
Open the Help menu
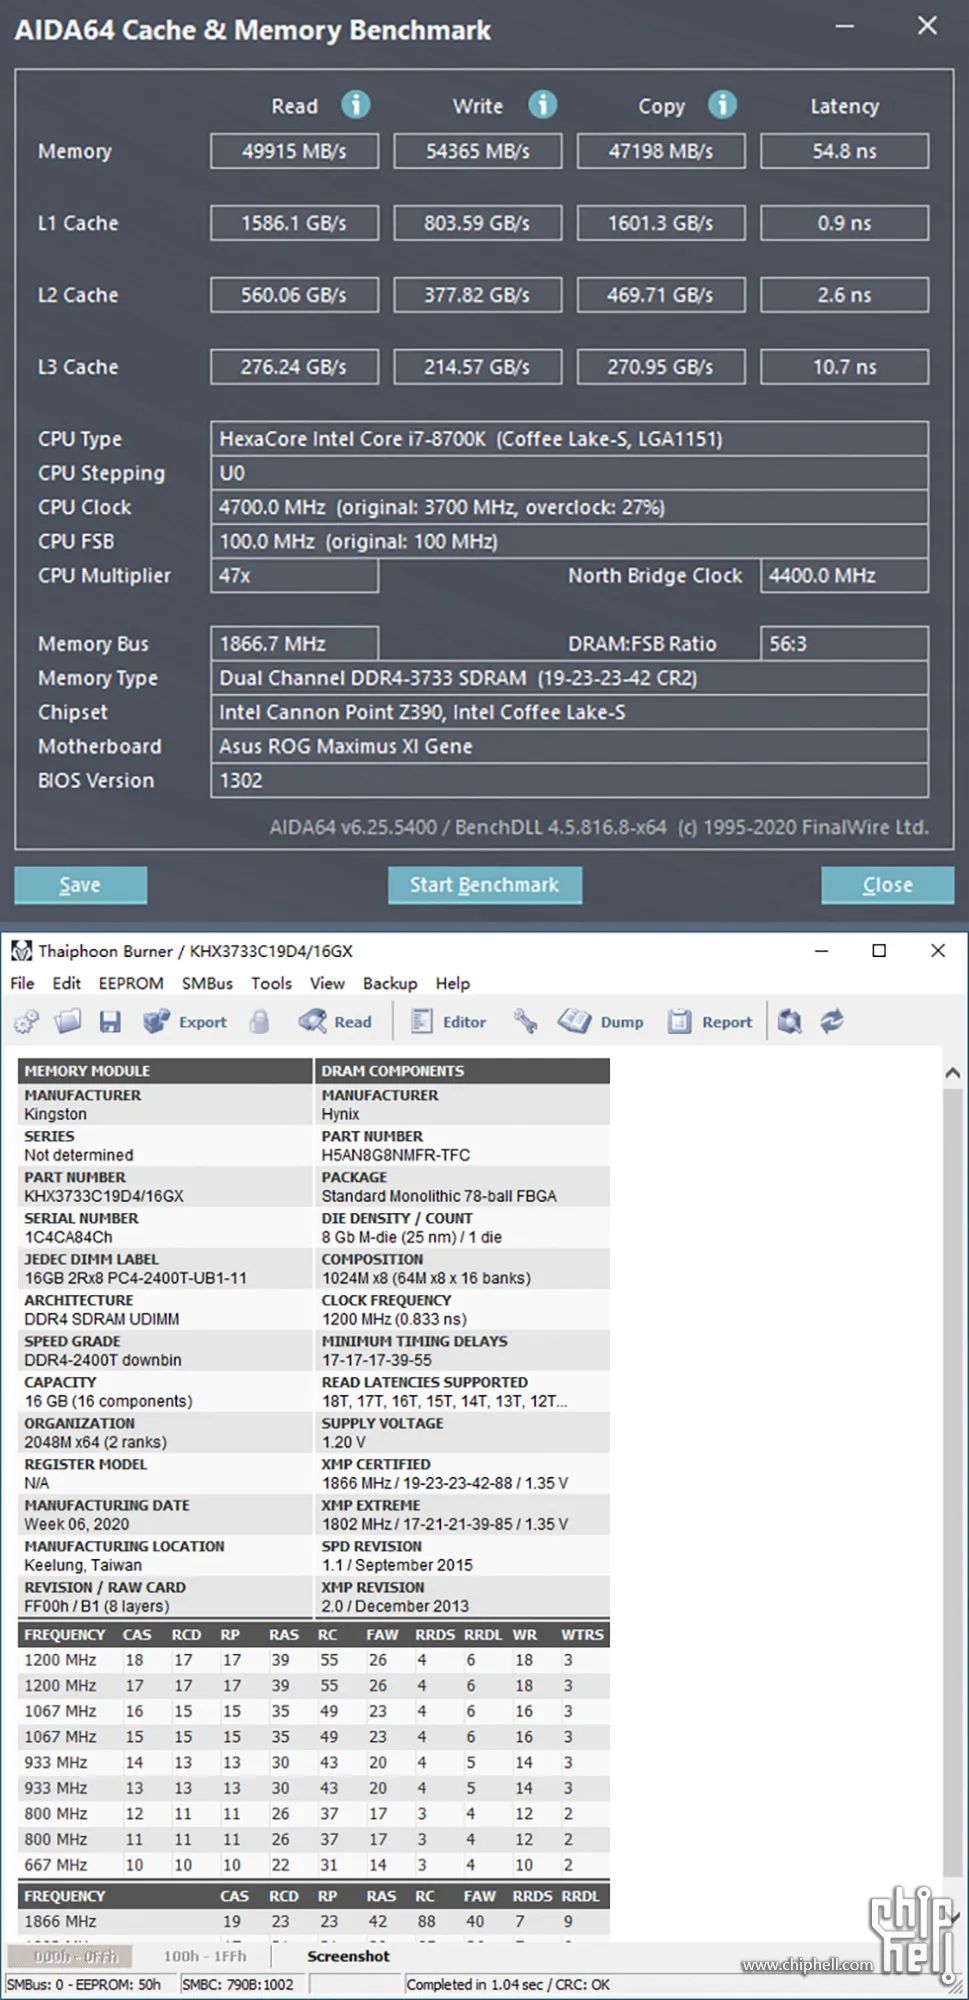453,983
